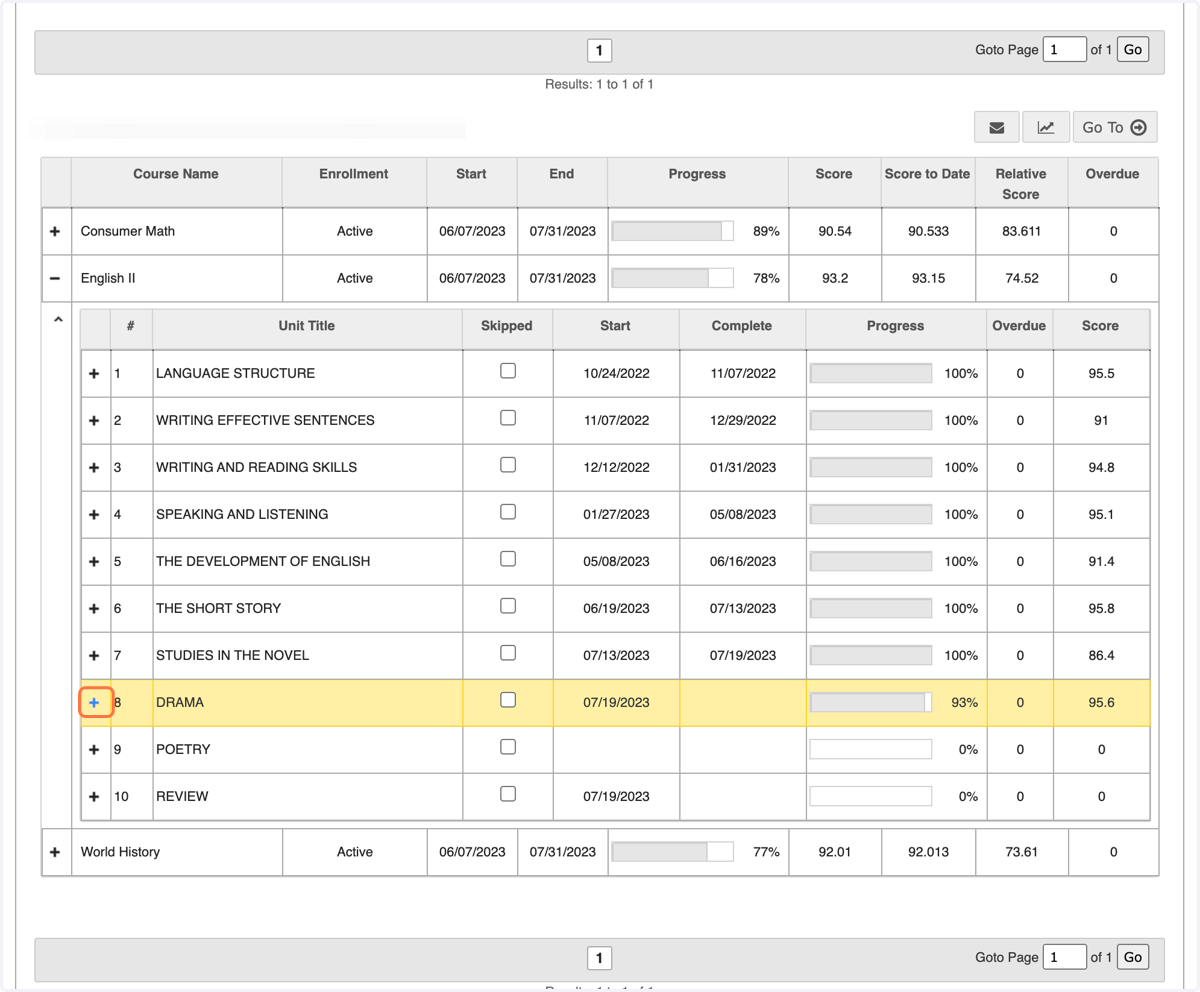Expand the Consumer Math course row
This screenshot has width=1200, height=992.
click(x=56, y=231)
